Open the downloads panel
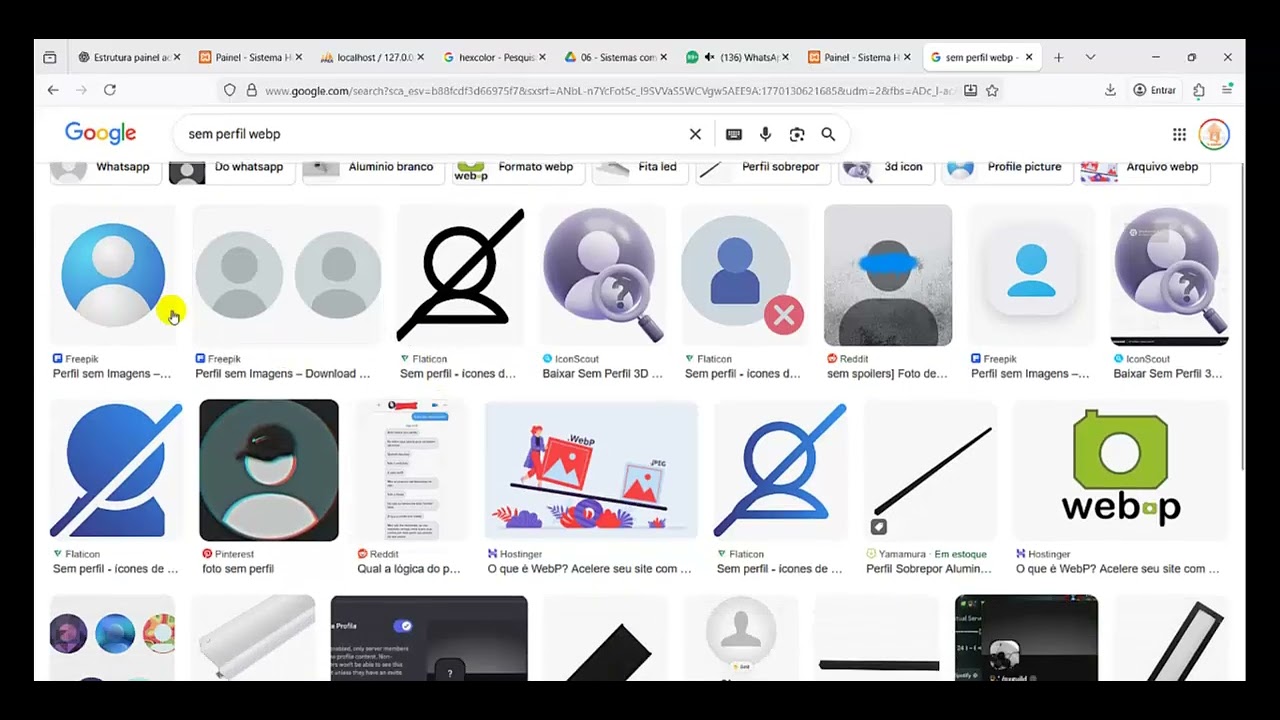Viewport: 1280px width, 720px height. click(x=1110, y=90)
